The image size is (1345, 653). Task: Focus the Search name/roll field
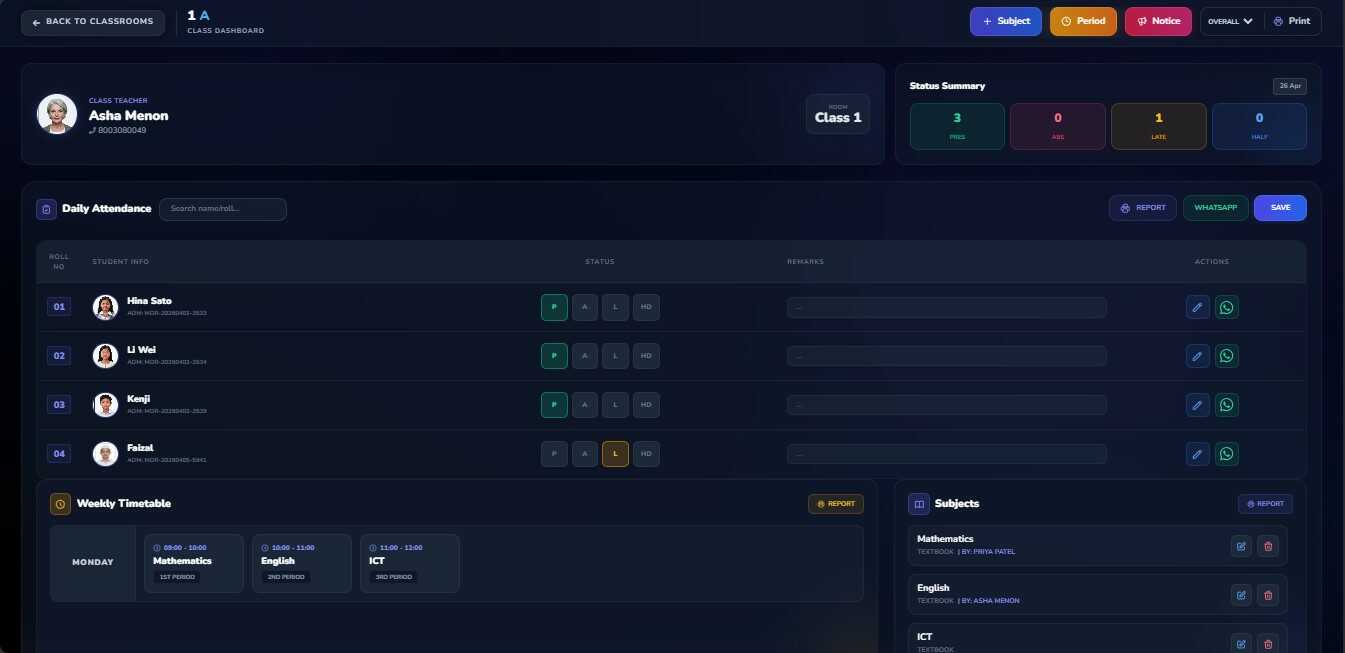tap(223, 209)
